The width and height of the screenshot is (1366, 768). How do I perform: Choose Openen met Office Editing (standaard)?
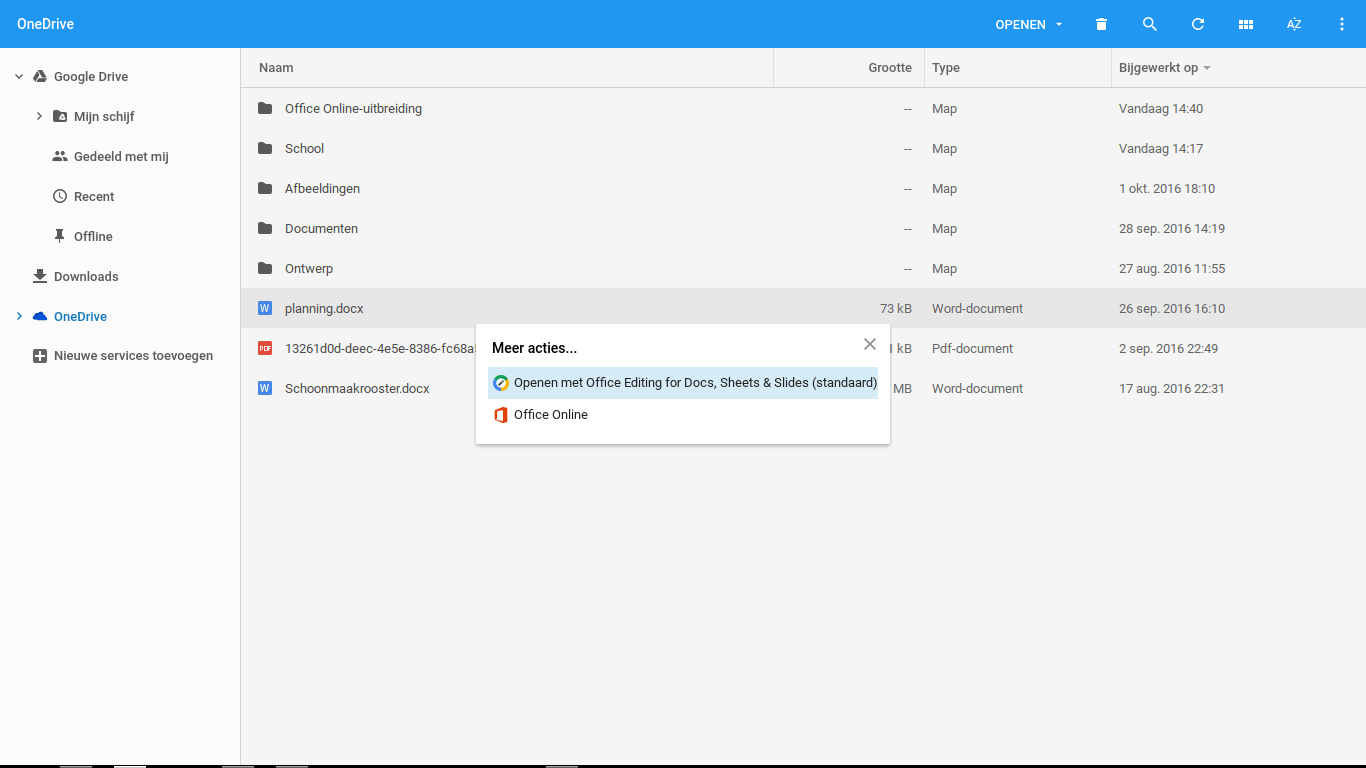[x=683, y=383]
